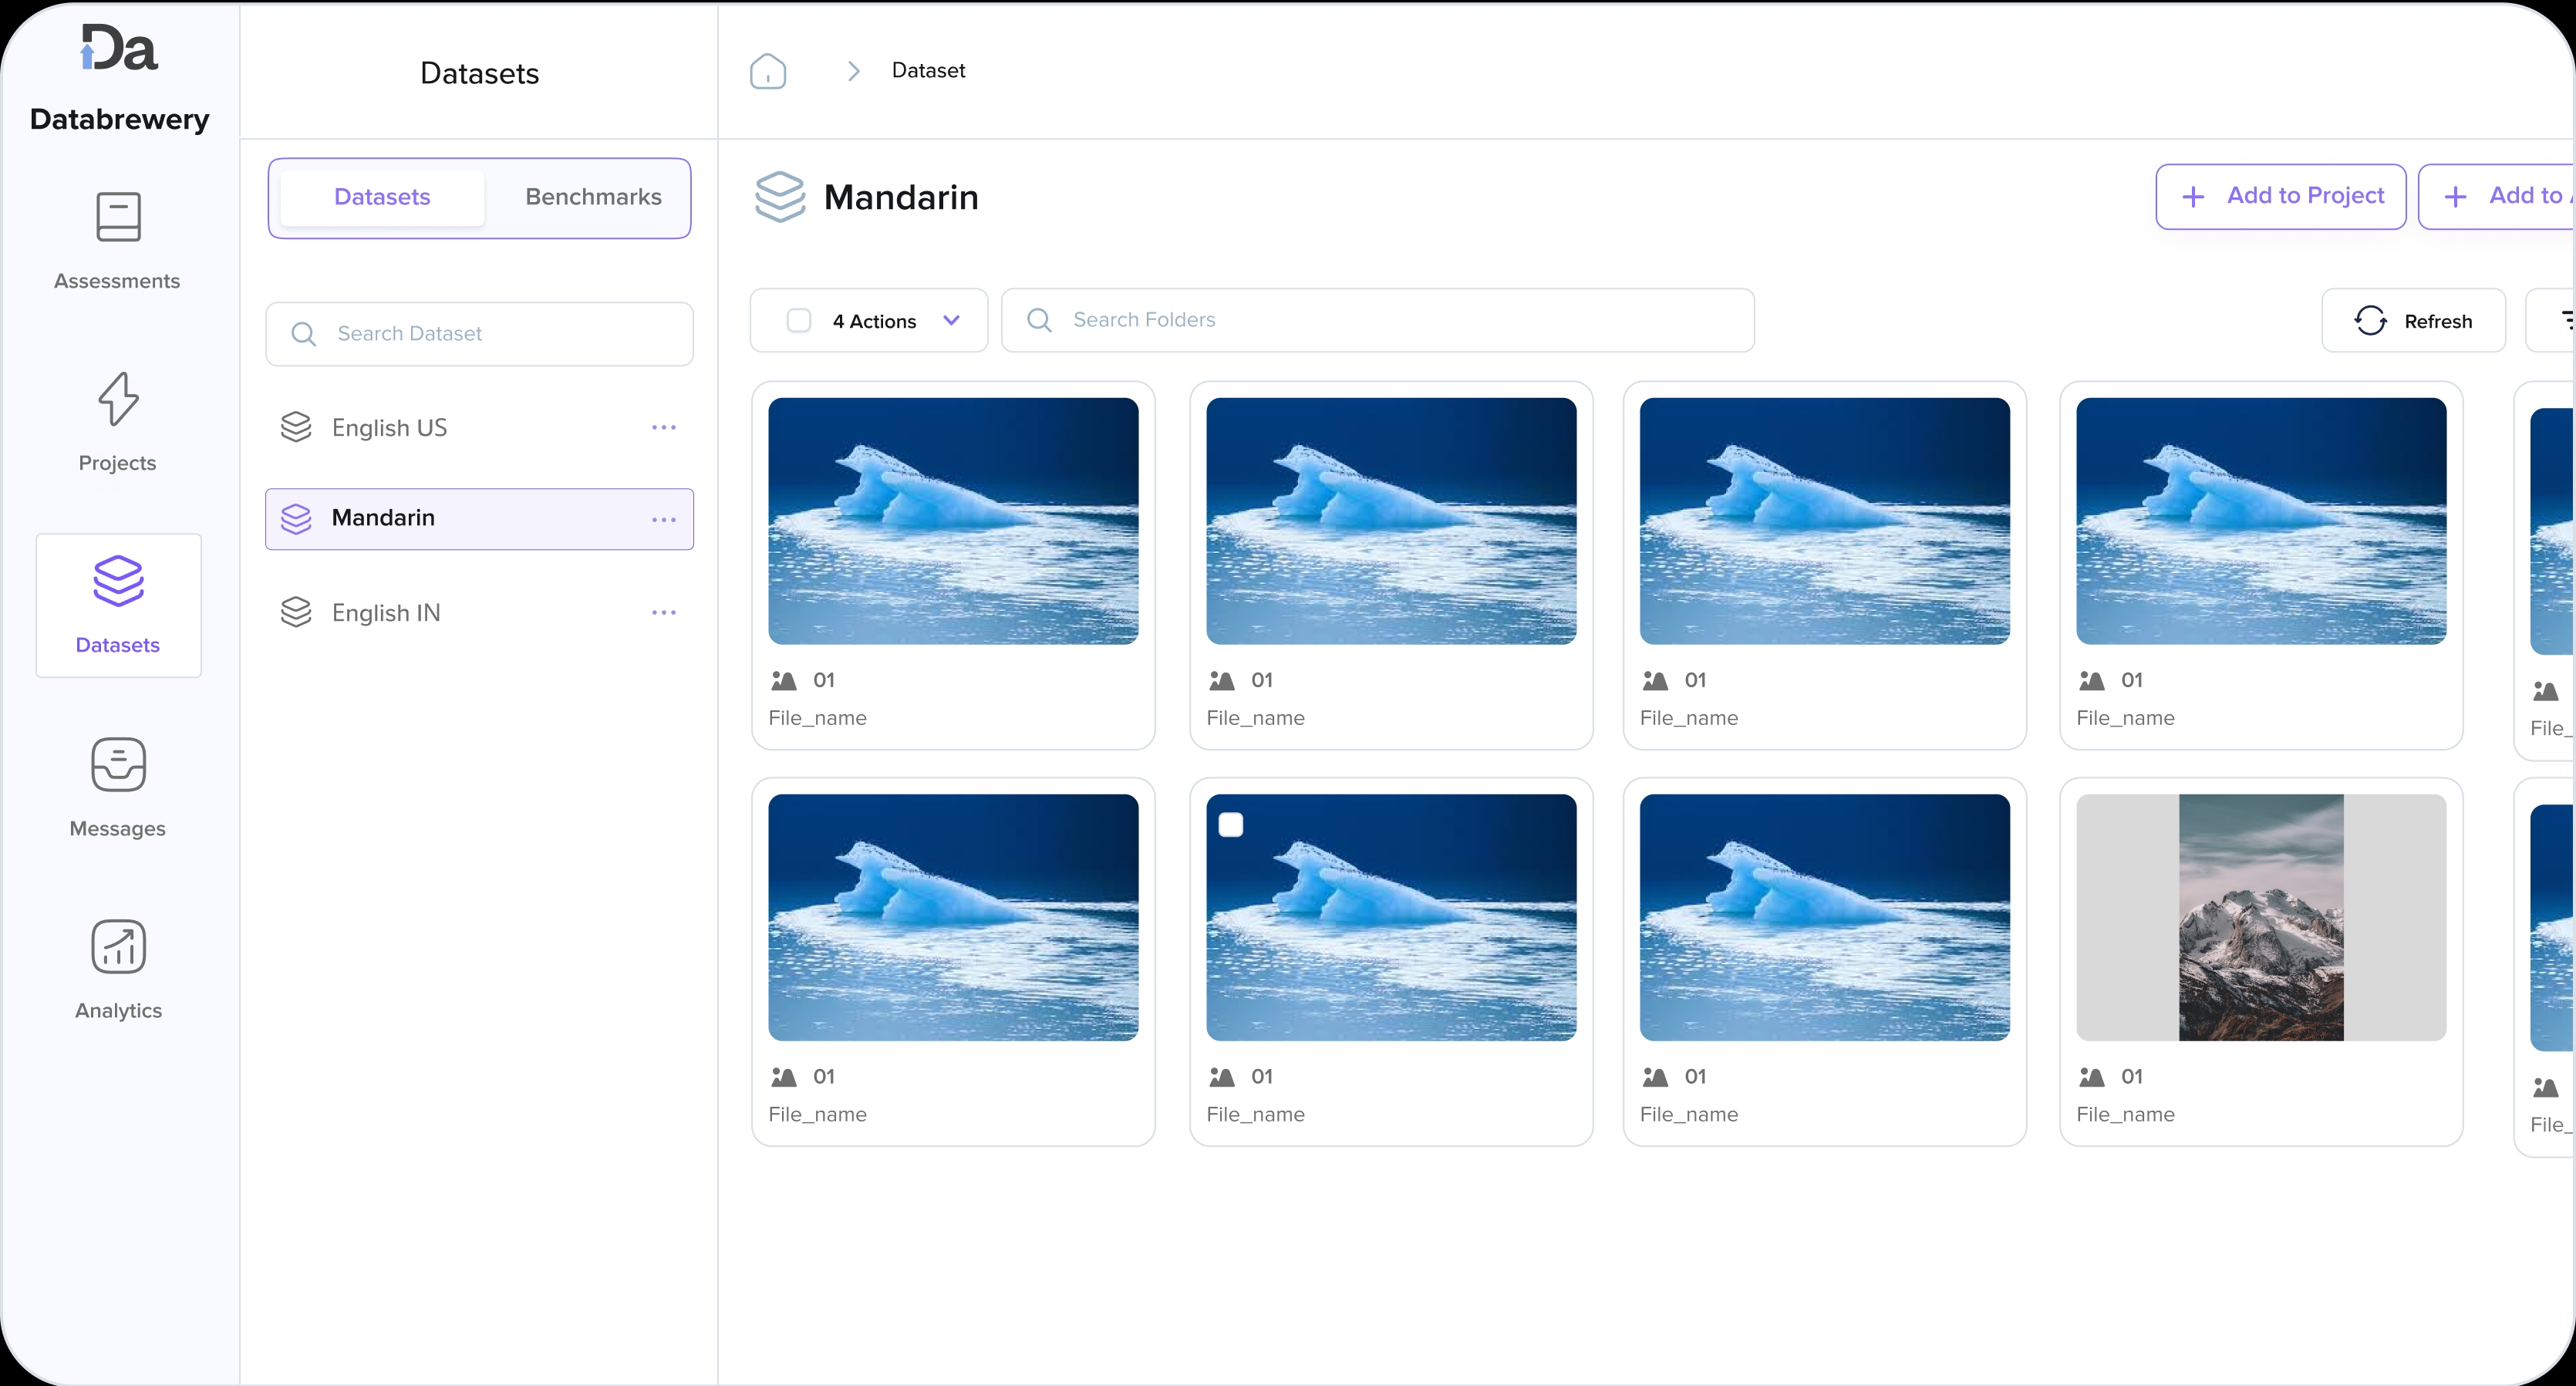2576x1386 pixels.
Task: Open the options menu for English US
Action: (x=663, y=428)
